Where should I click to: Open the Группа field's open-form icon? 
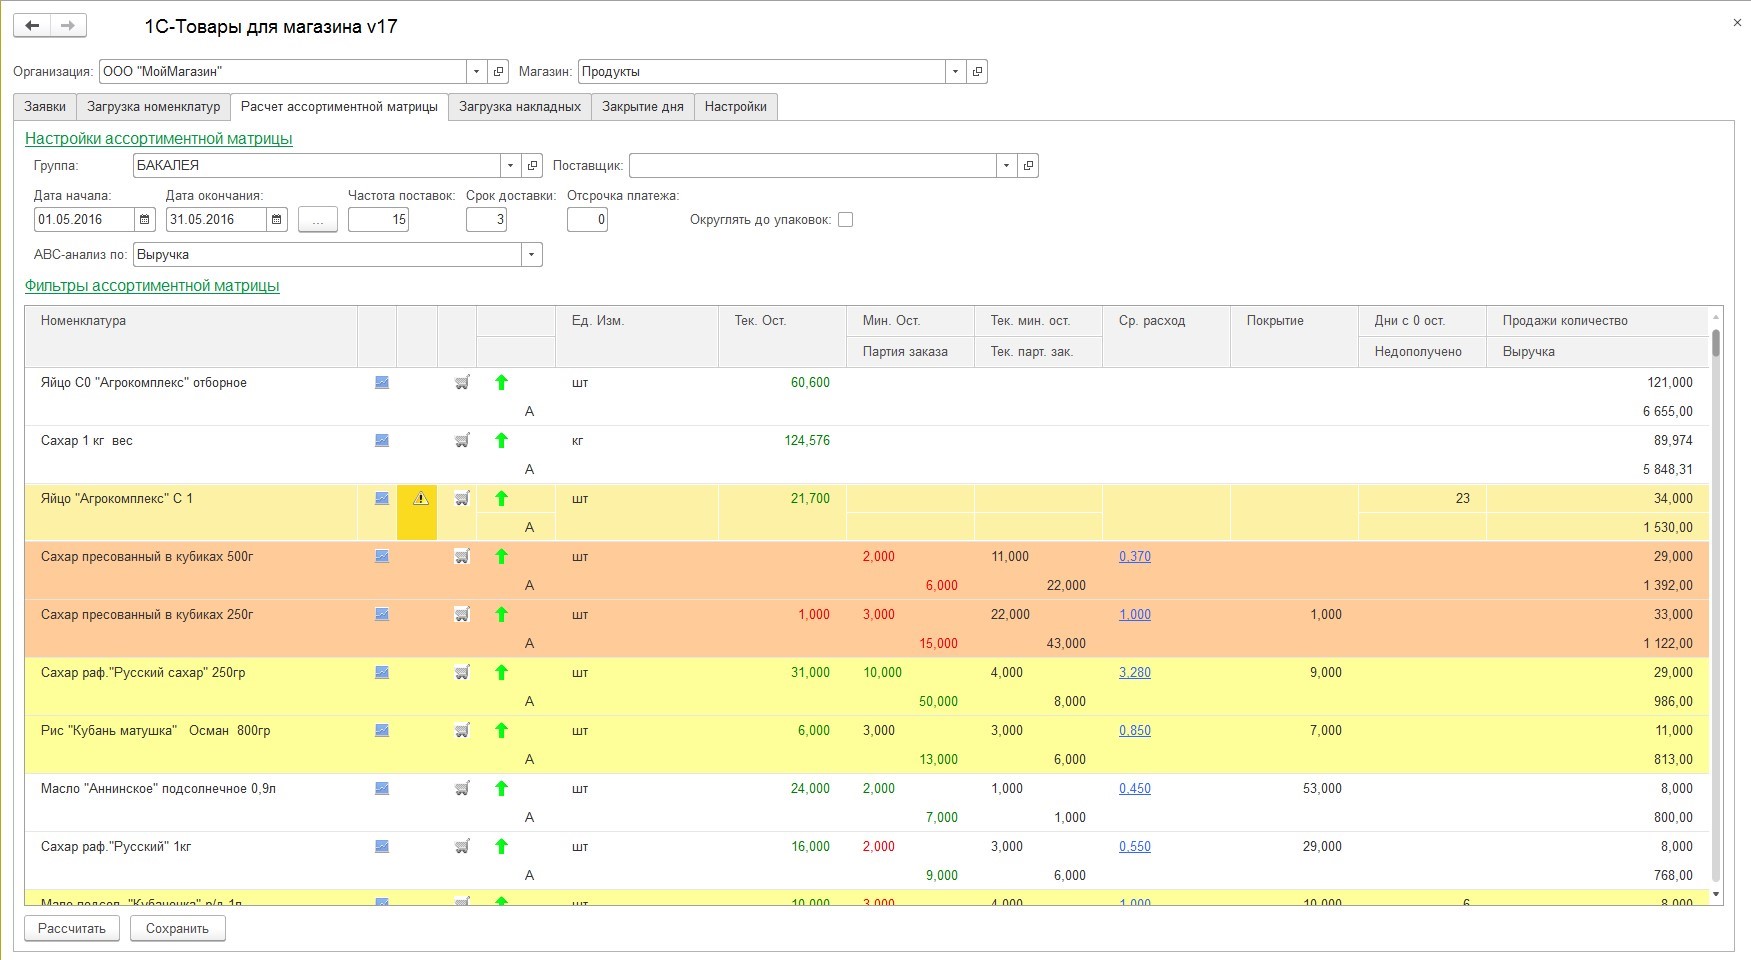(532, 165)
